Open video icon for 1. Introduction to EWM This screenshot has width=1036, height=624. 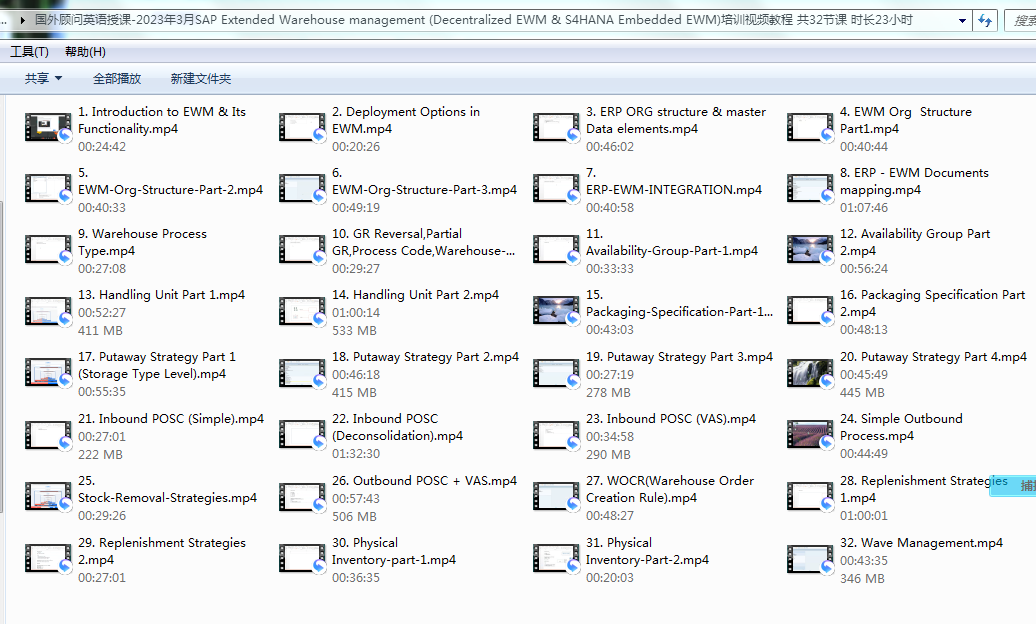click(48, 128)
